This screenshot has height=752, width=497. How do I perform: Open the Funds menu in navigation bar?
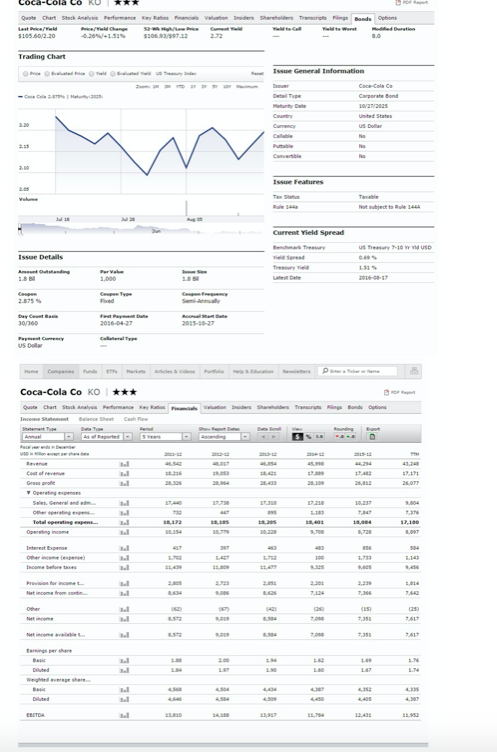(90, 371)
